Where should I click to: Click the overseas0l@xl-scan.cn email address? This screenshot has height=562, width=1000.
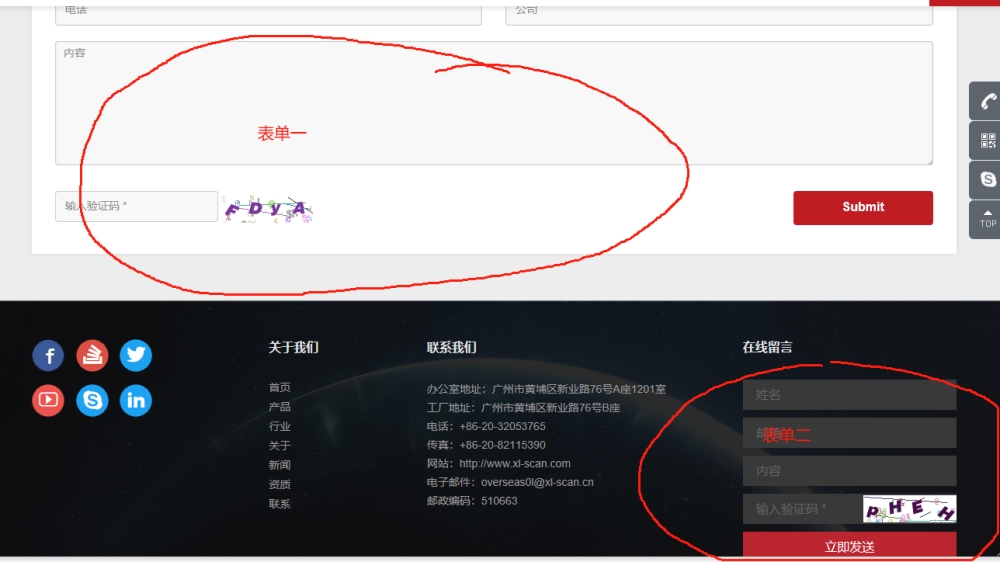[x=537, y=482]
